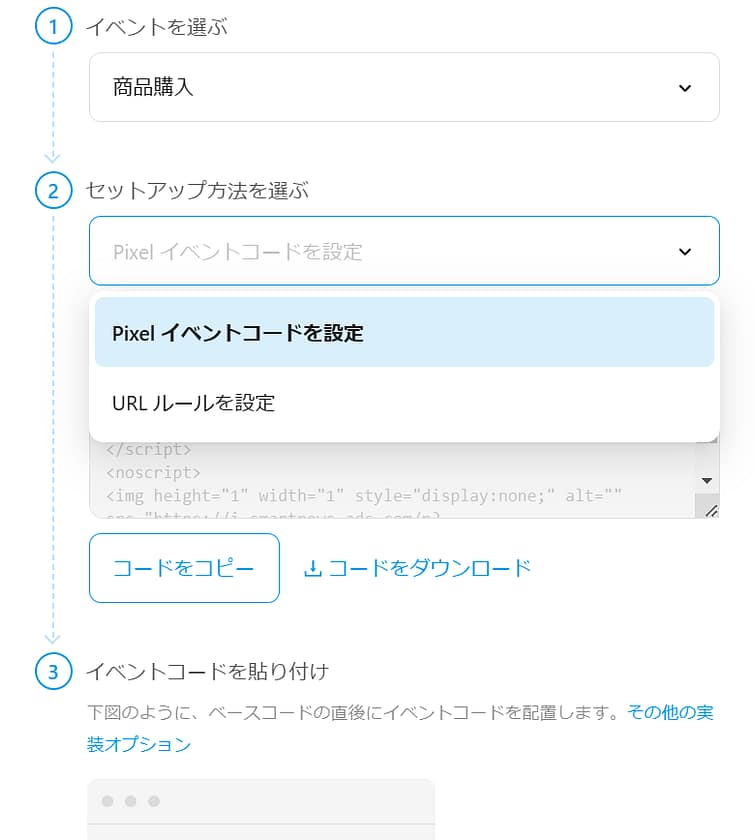Click the browser window illustration below step 3
This screenshot has width=755, height=840.
[261, 808]
